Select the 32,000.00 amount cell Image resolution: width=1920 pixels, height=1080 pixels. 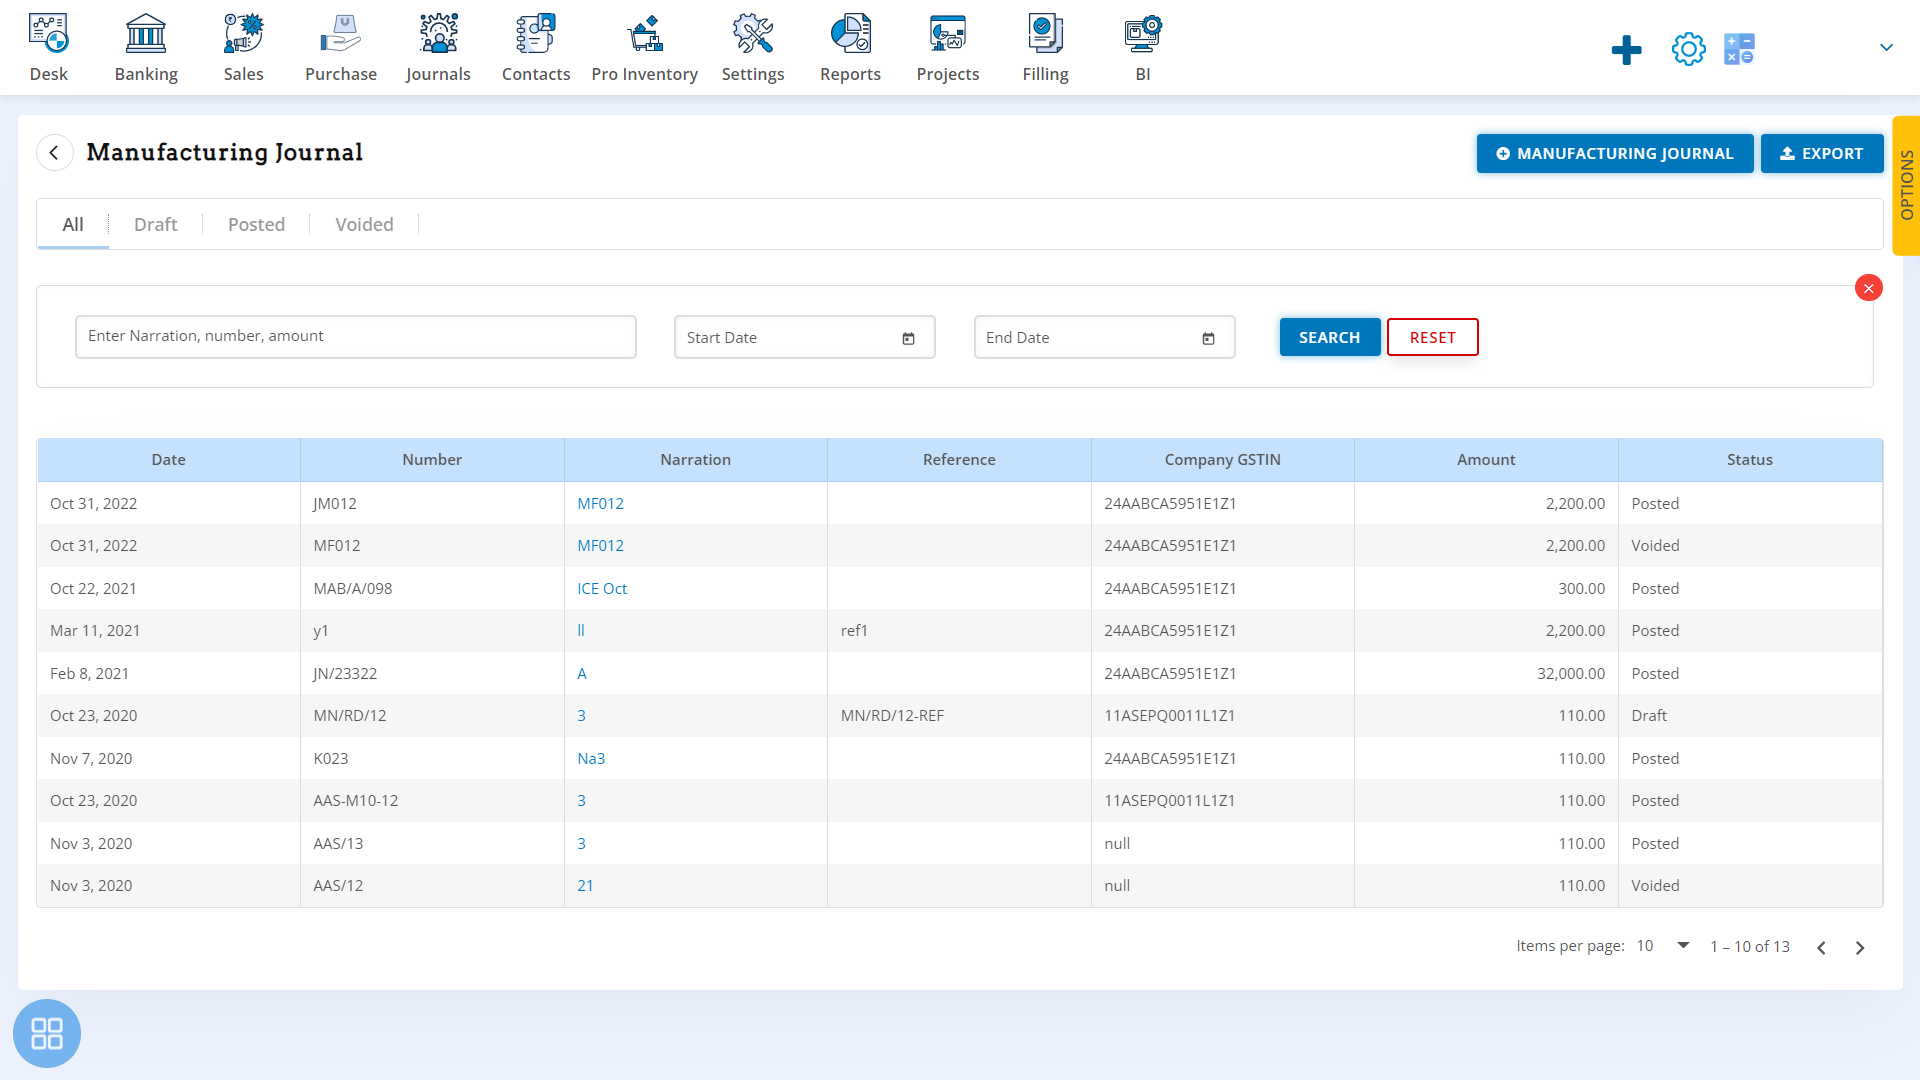pos(1486,673)
